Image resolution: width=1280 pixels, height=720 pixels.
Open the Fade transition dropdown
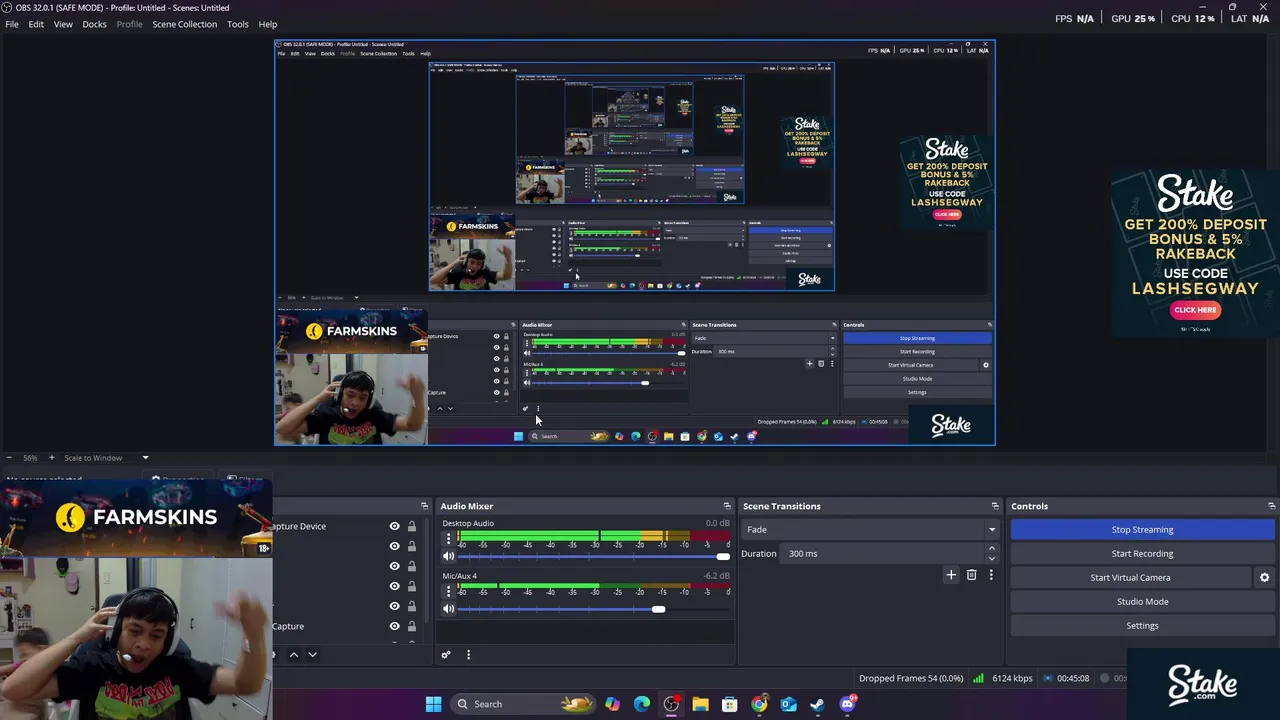click(x=869, y=529)
